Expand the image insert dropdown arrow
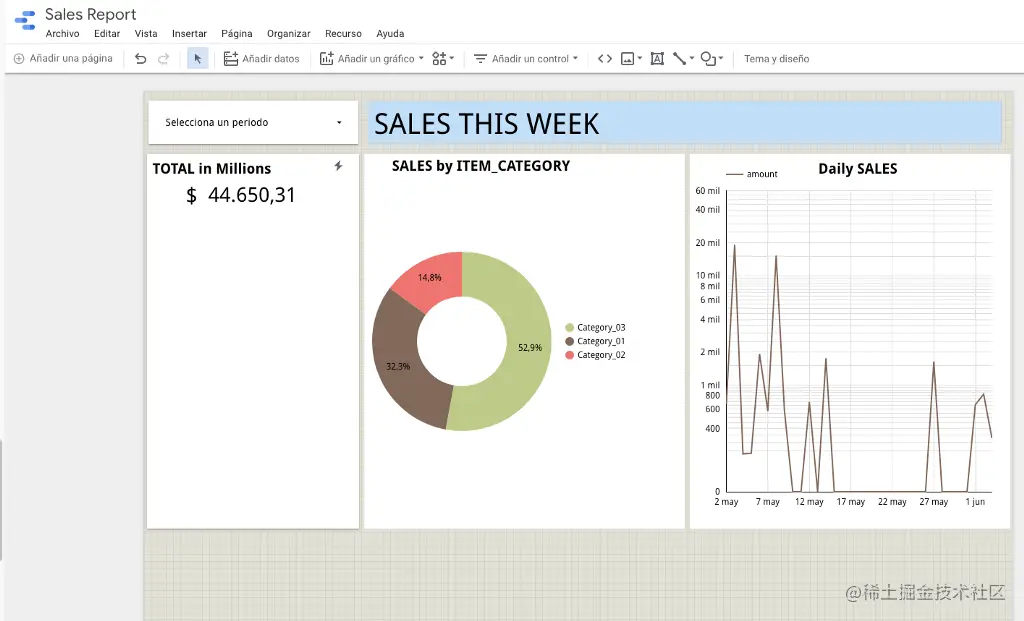 tap(639, 58)
